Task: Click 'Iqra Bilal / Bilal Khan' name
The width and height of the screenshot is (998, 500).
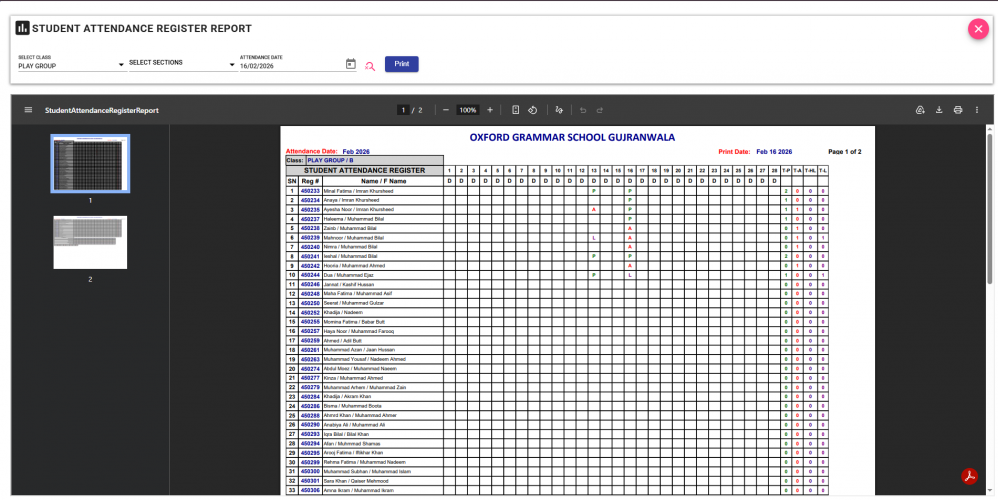Action: coord(346,434)
